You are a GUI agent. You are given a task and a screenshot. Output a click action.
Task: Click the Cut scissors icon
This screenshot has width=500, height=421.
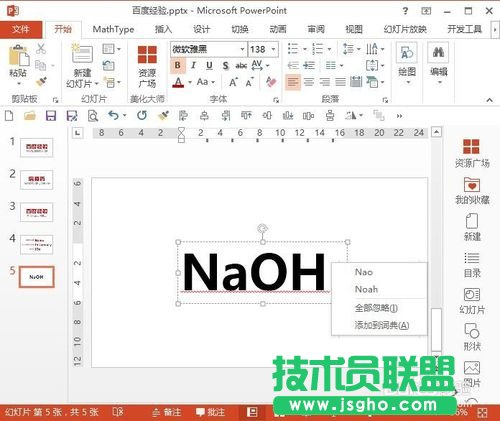tap(41, 49)
